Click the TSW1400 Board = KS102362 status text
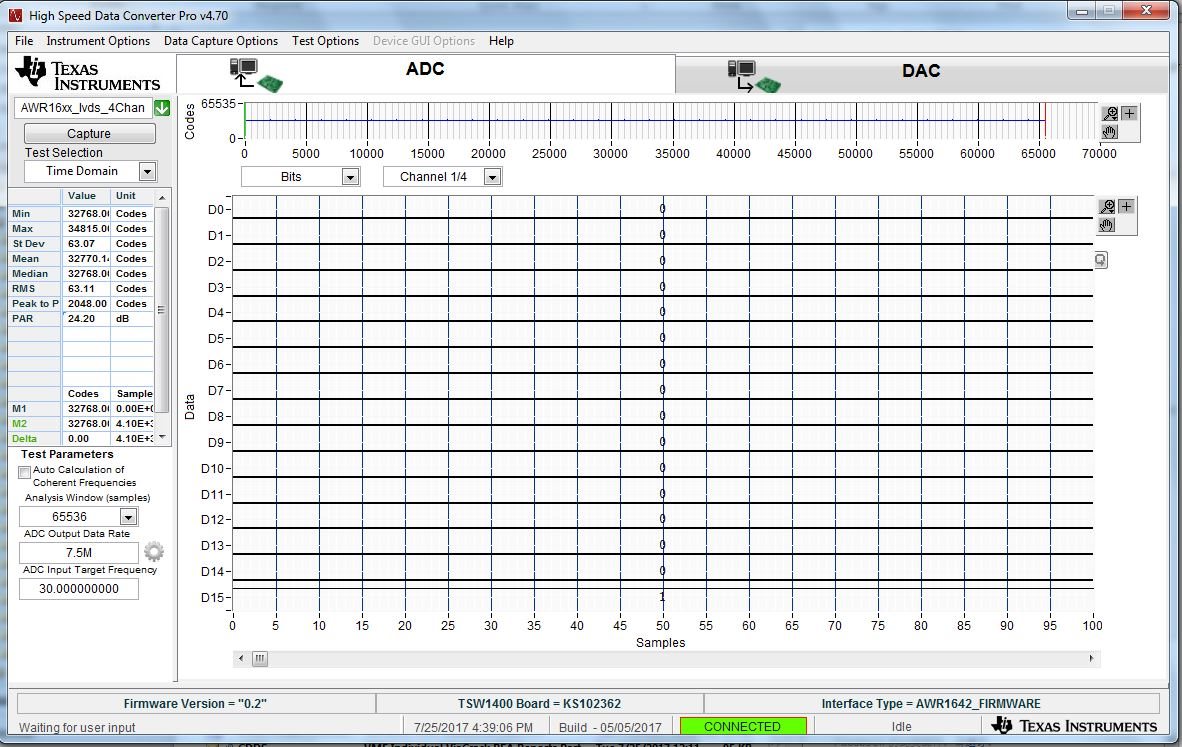 pyautogui.click(x=540, y=704)
